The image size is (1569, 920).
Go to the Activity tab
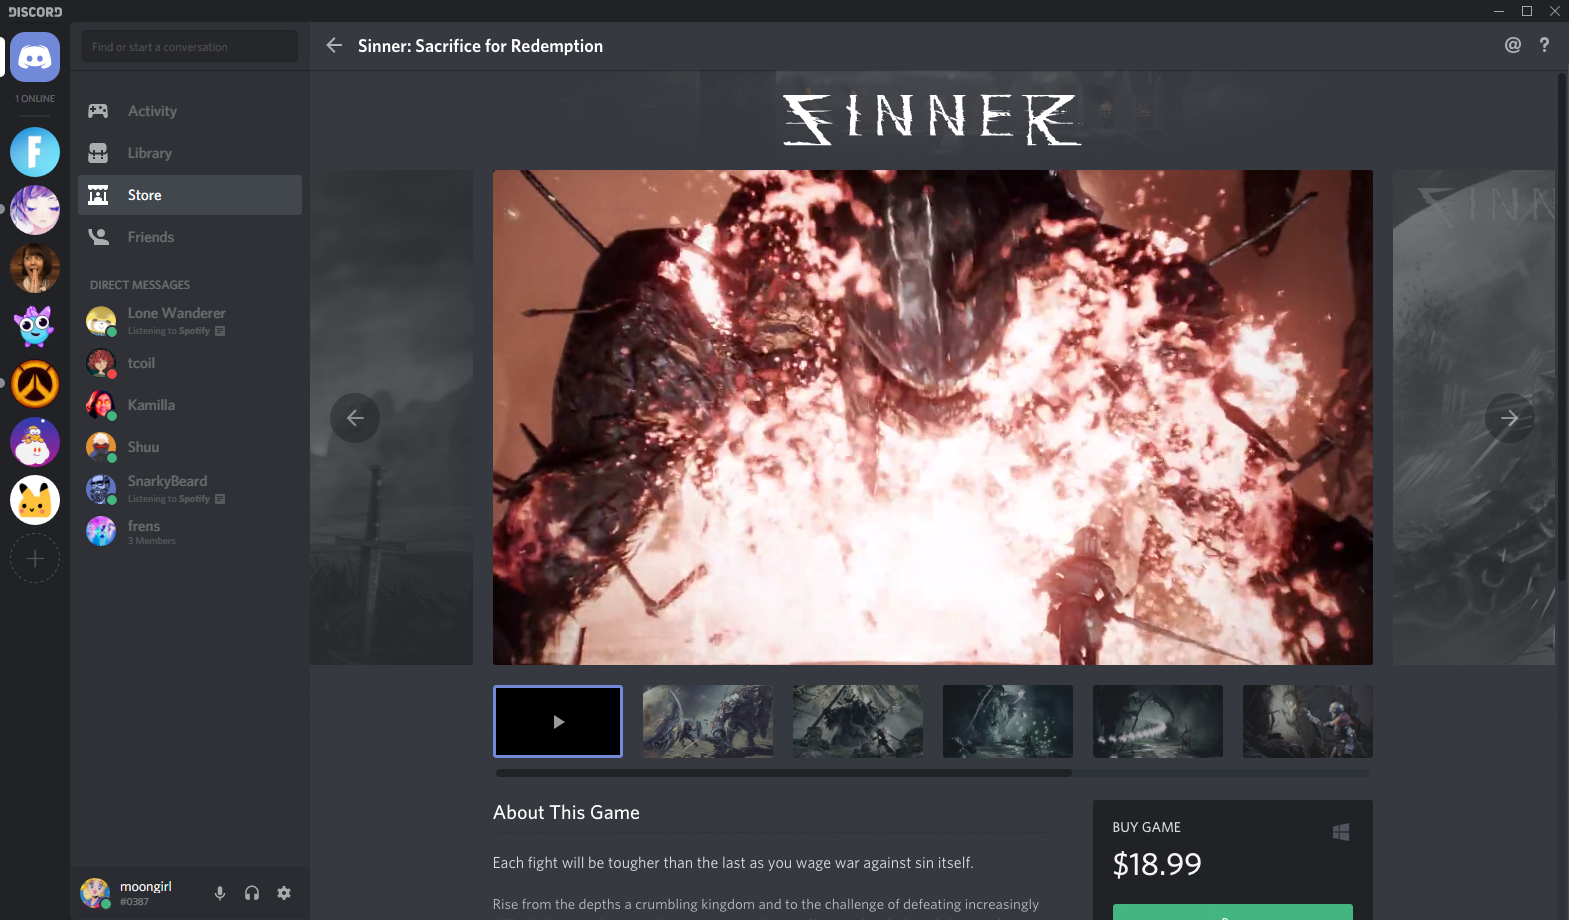[152, 111]
